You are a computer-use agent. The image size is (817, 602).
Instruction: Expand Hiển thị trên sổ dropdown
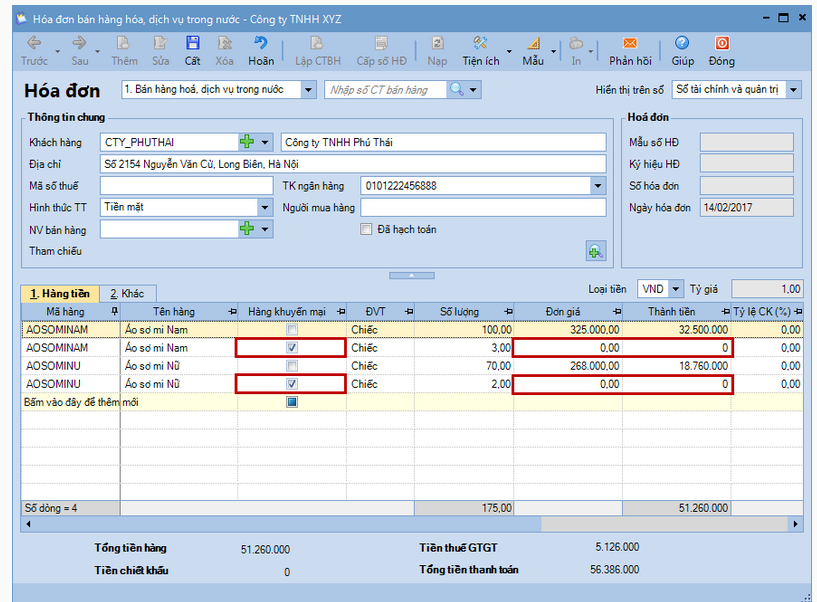click(x=793, y=90)
